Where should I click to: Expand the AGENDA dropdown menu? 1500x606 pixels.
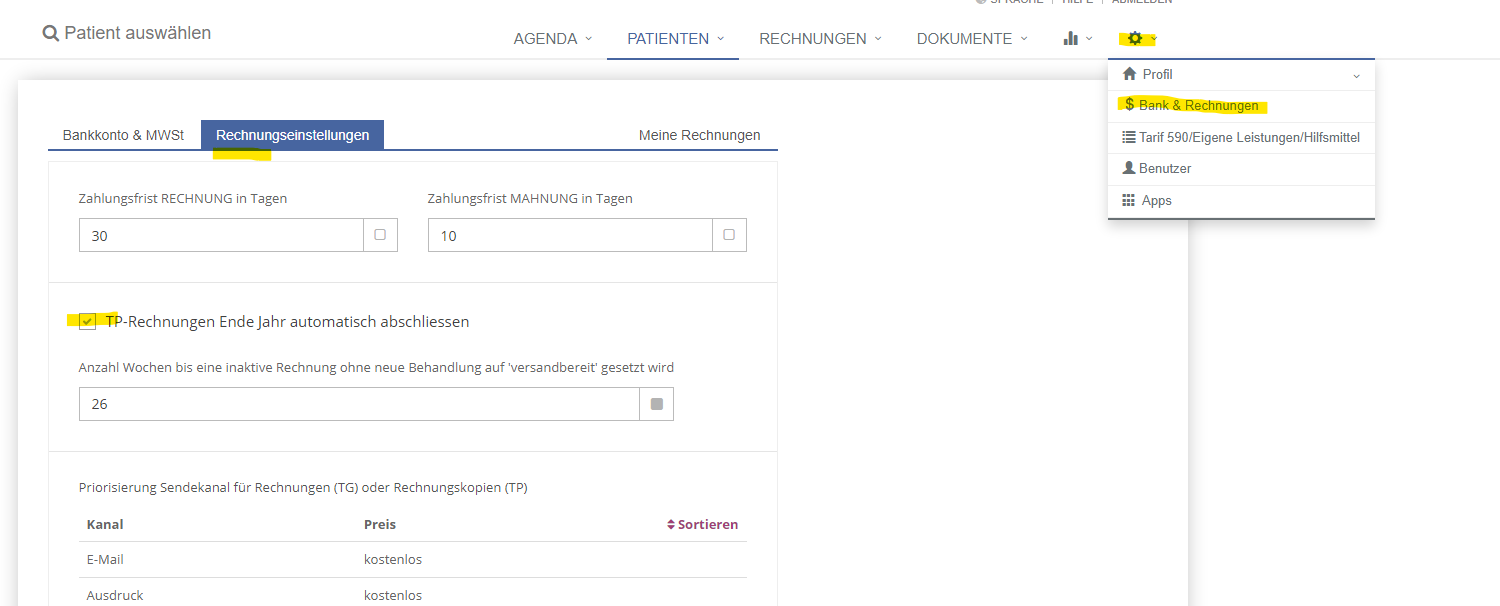553,39
